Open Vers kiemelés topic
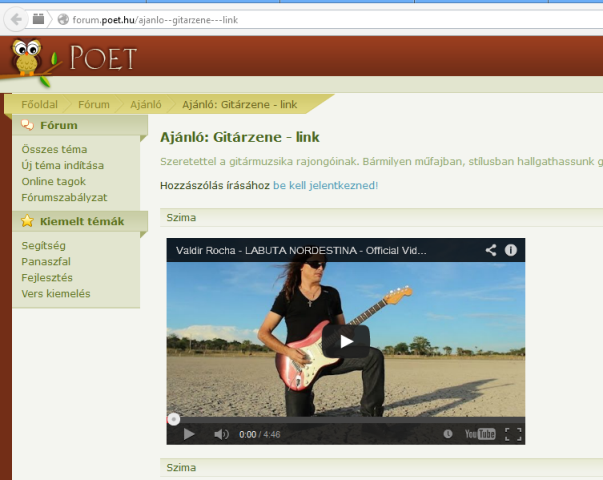The height and width of the screenshot is (480, 603). (x=56, y=294)
